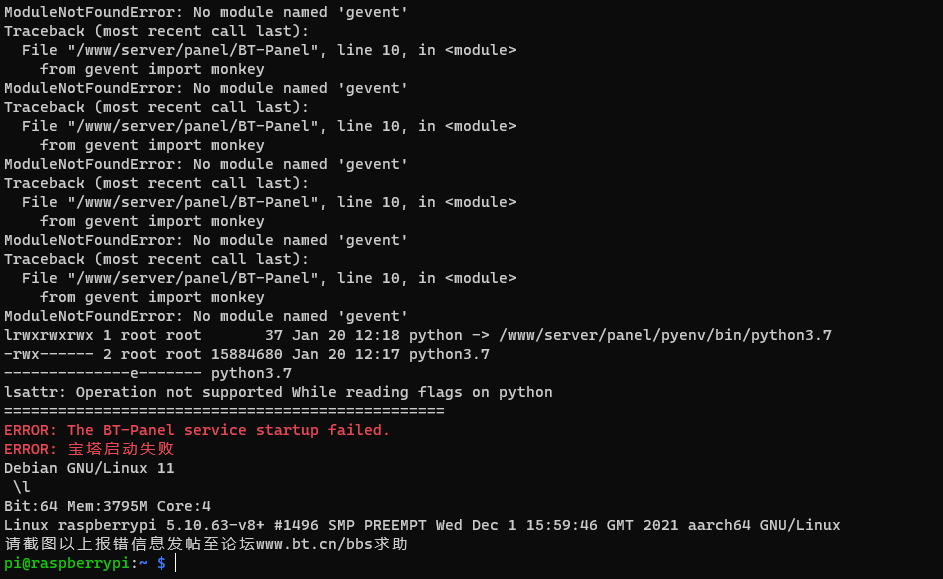Click the green pi@raspberrypi prompt text
943x579 pixels.
(67, 563)
